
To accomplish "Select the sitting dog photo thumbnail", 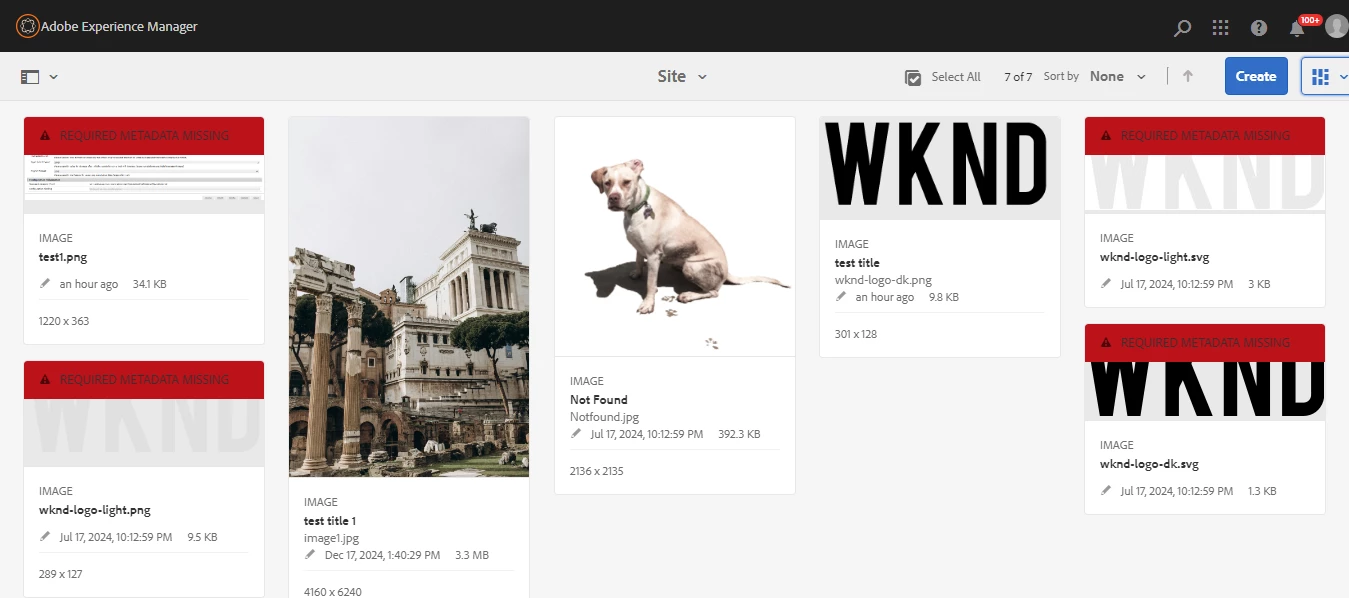I will click(x=675, y=237).
